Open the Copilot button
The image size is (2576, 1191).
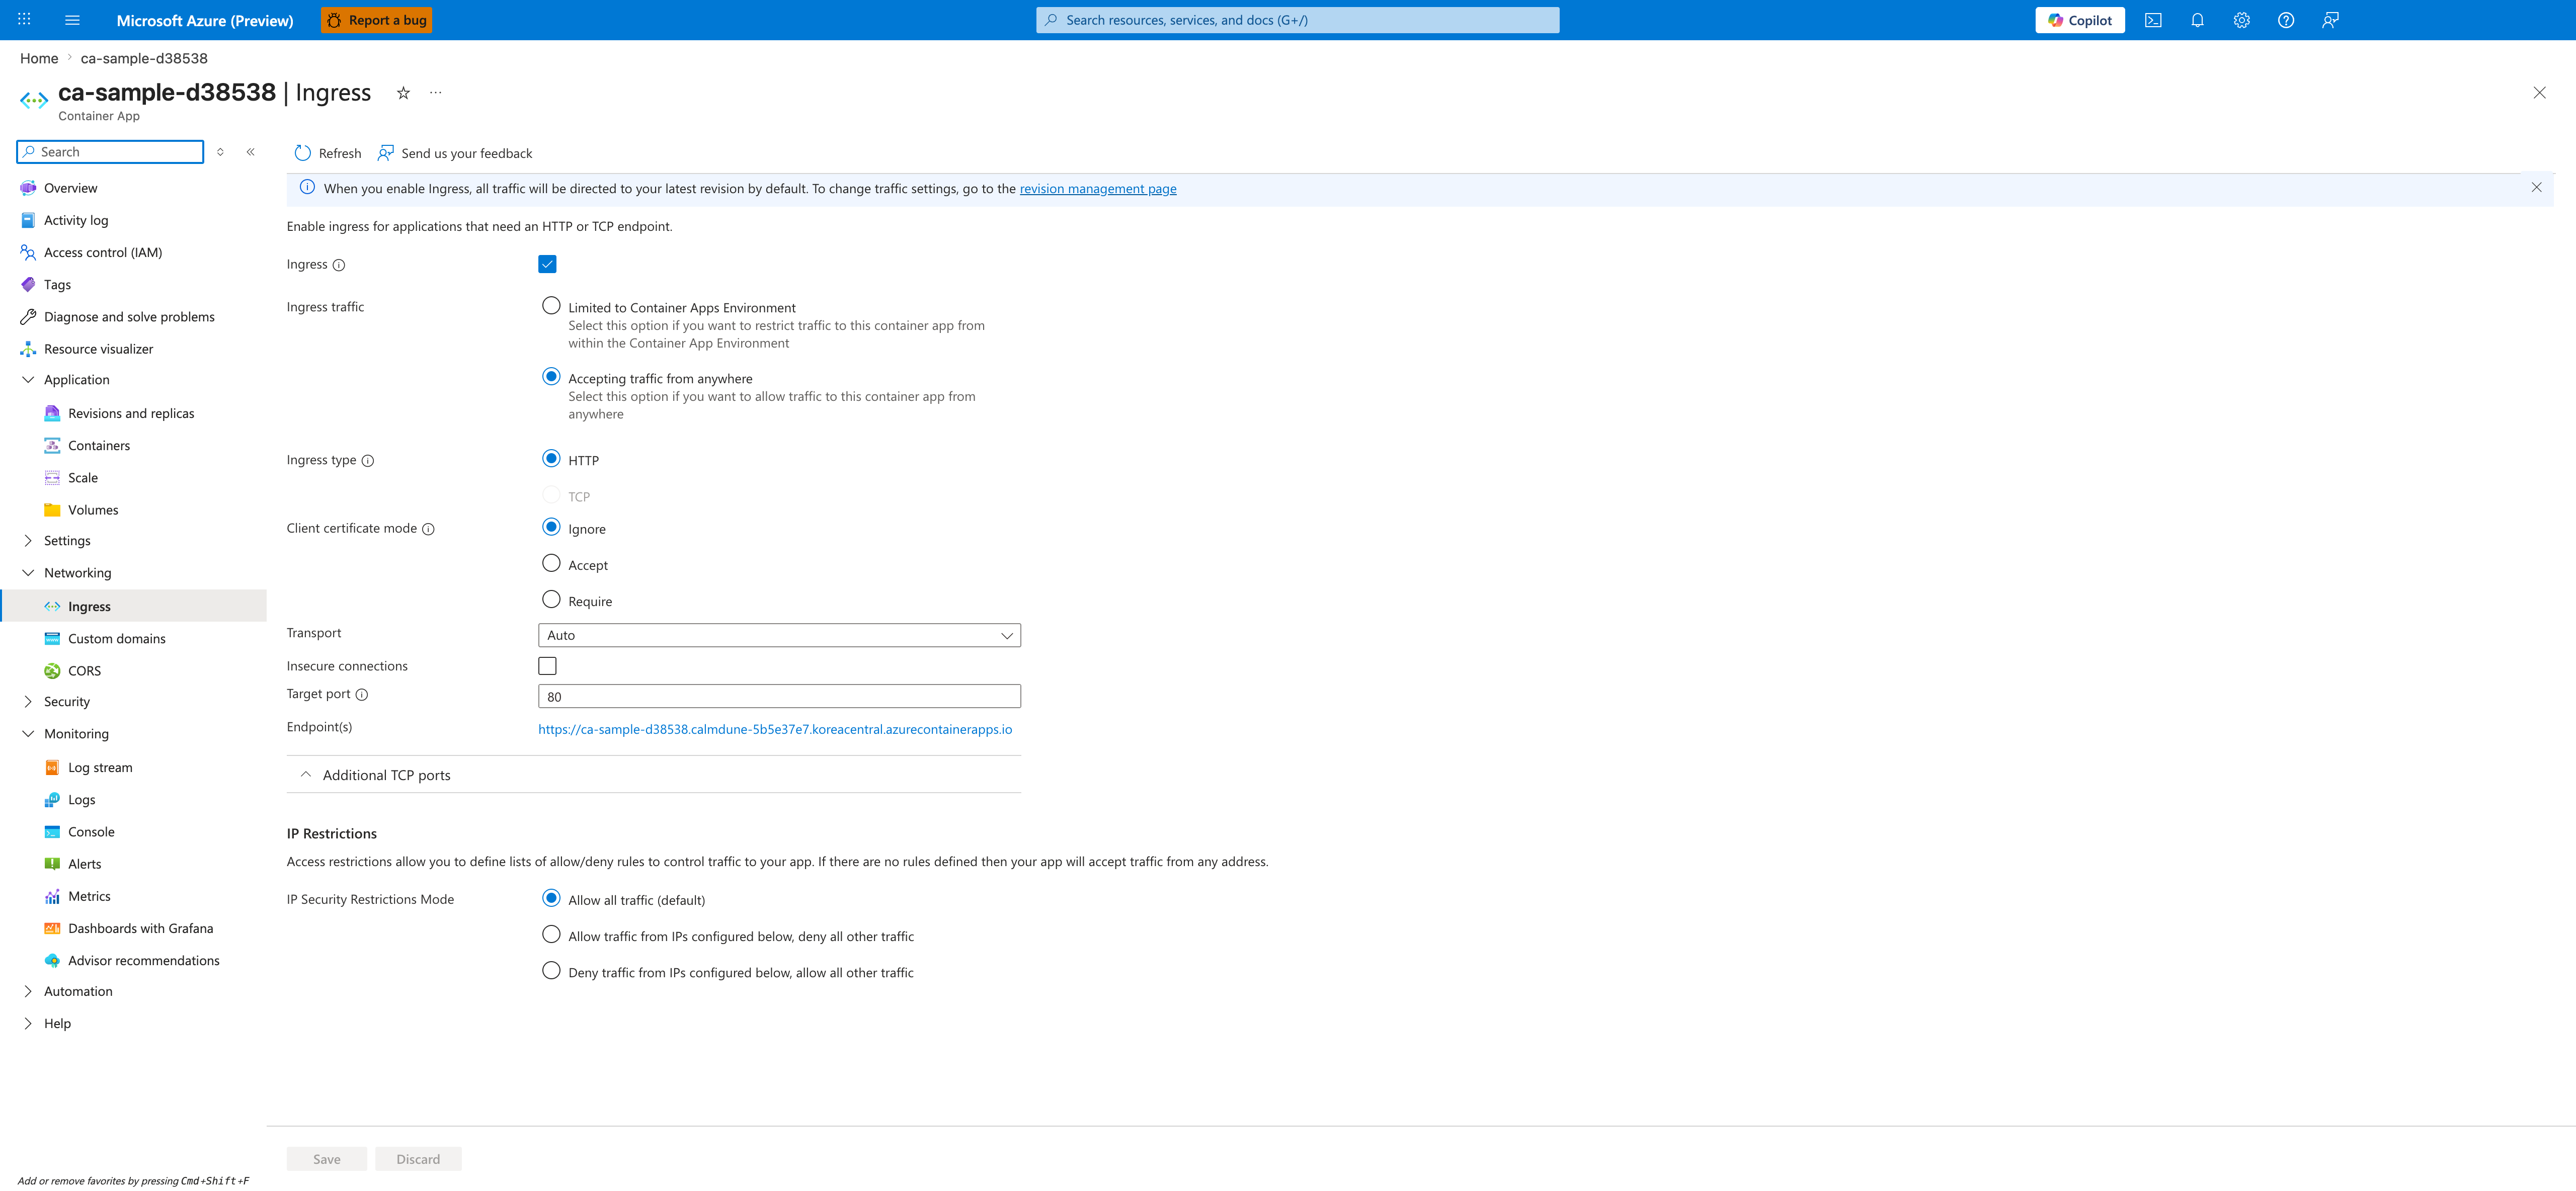click(2079, 20)
